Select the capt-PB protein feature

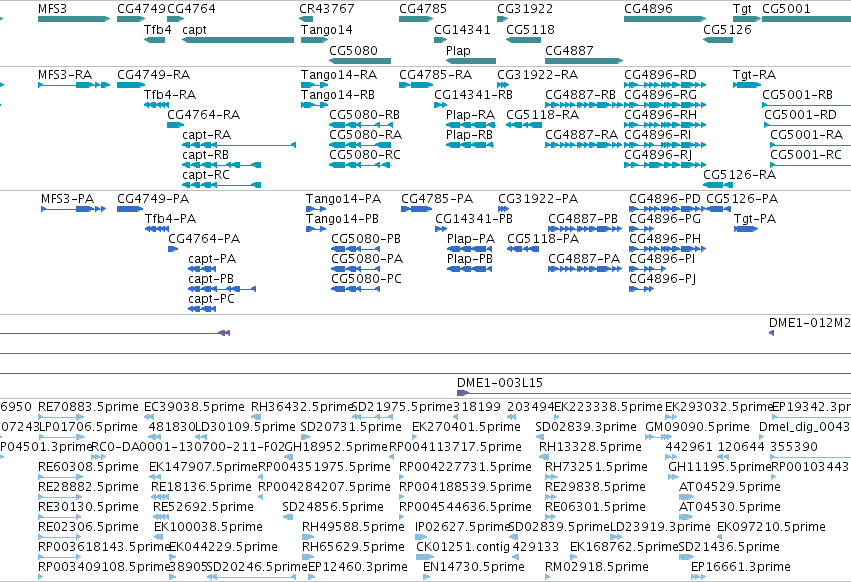click(x=221, y=289)
